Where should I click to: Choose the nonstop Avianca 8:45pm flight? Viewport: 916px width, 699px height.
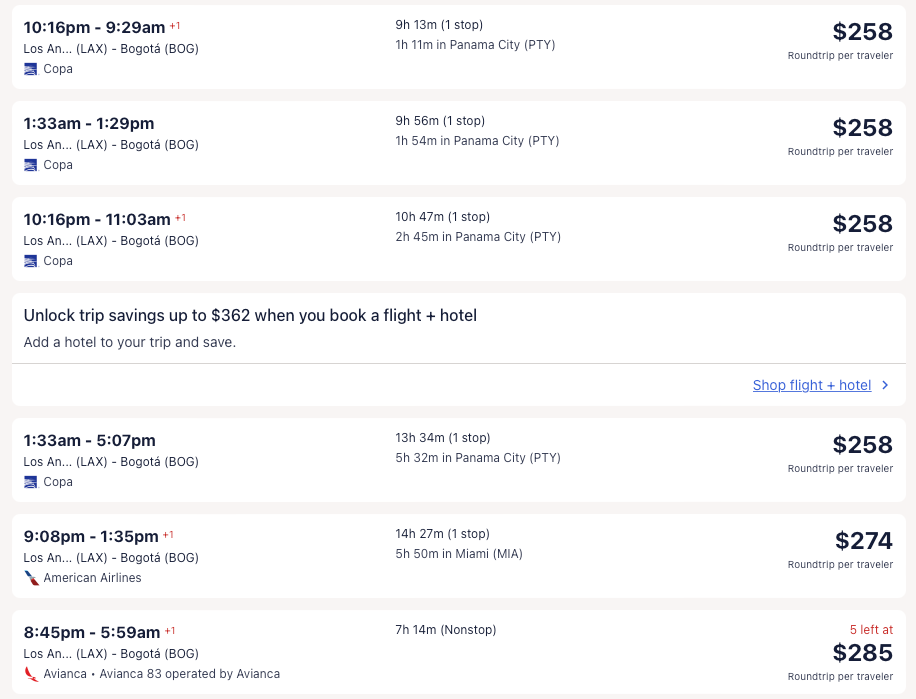click(x=92, y=633)
